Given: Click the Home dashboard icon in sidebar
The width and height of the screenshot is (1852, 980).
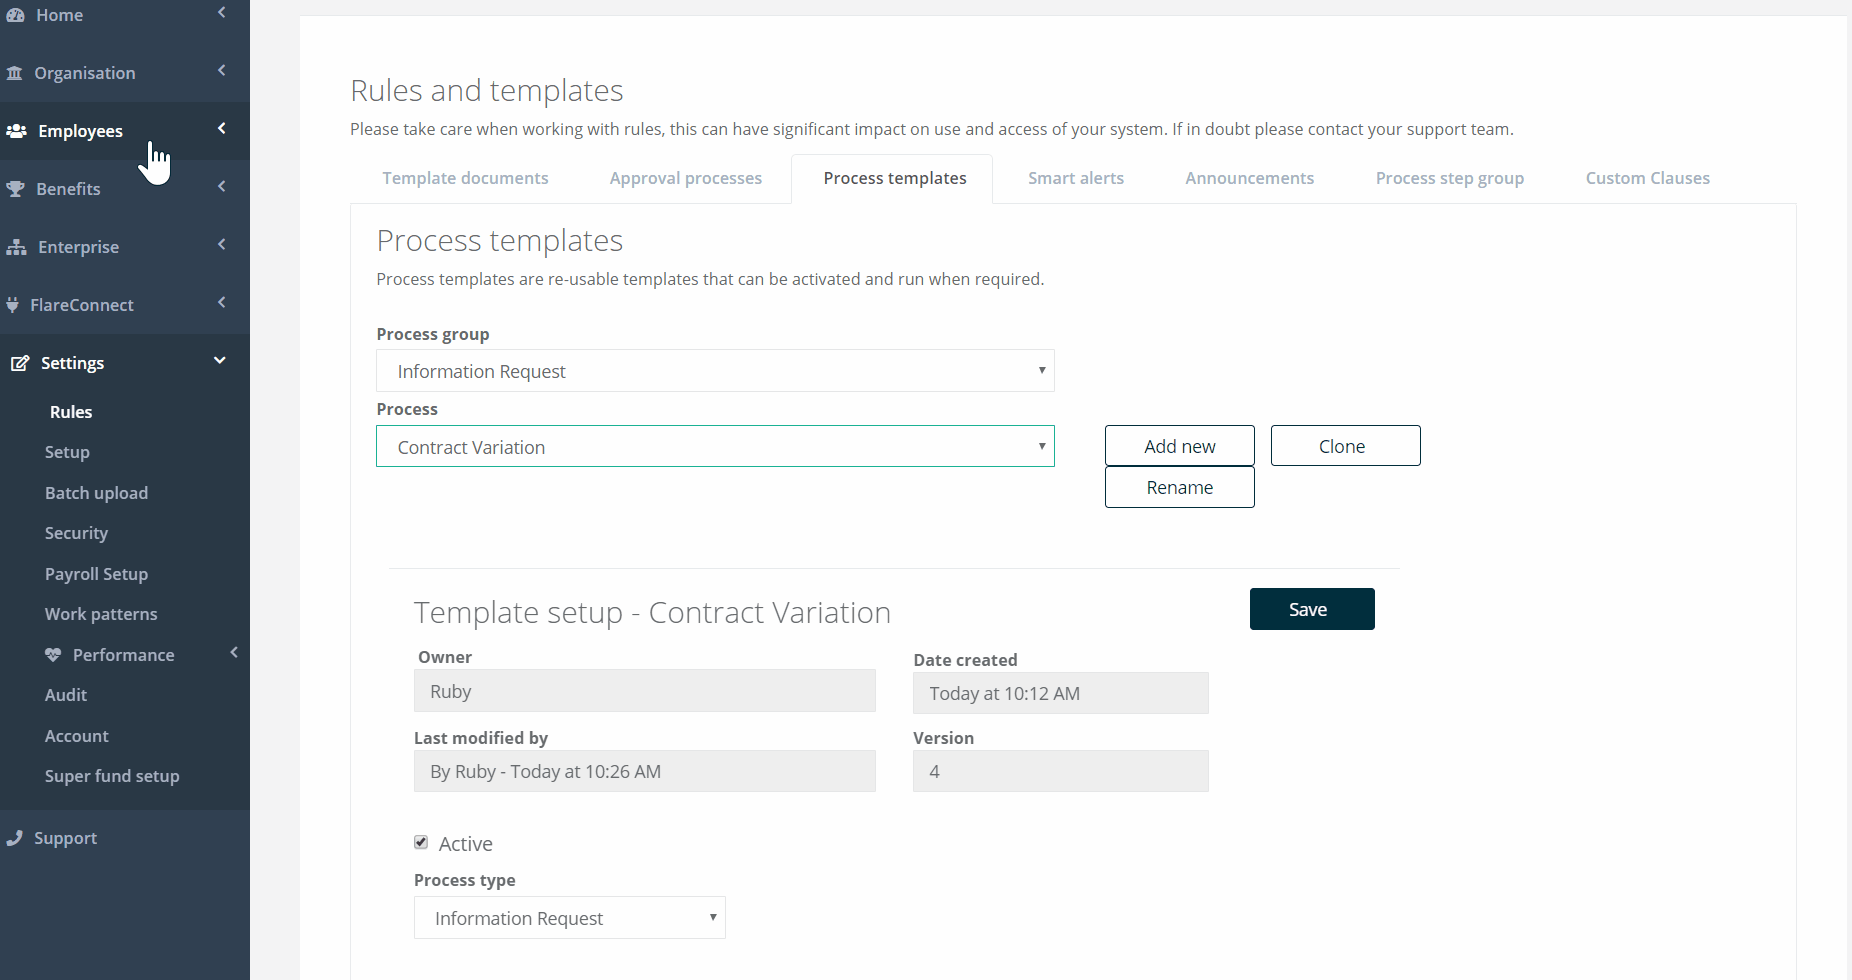Looking at the screenshot, I should click(15, 15).
